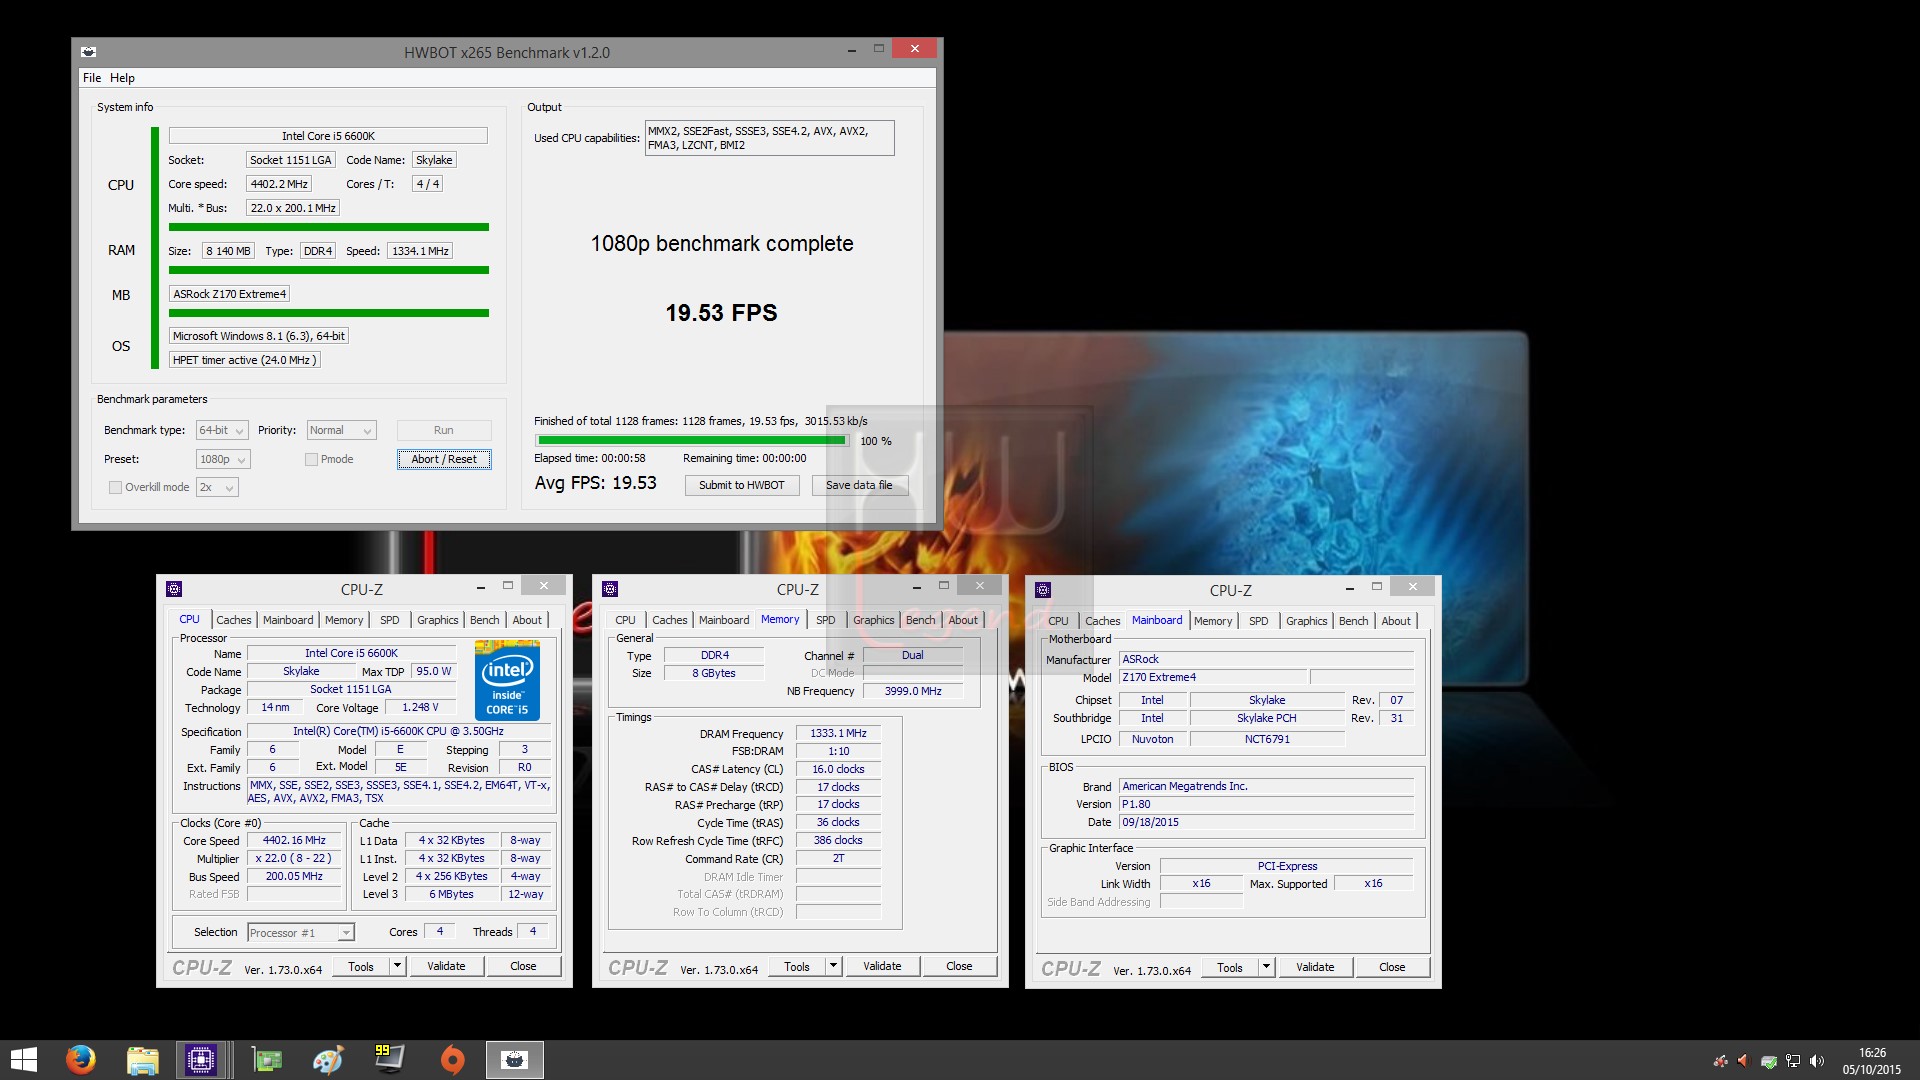The image size is (1920, 1080).
Task: Open File Explorer from the taskbar
Action: (x=142, y=1060)
